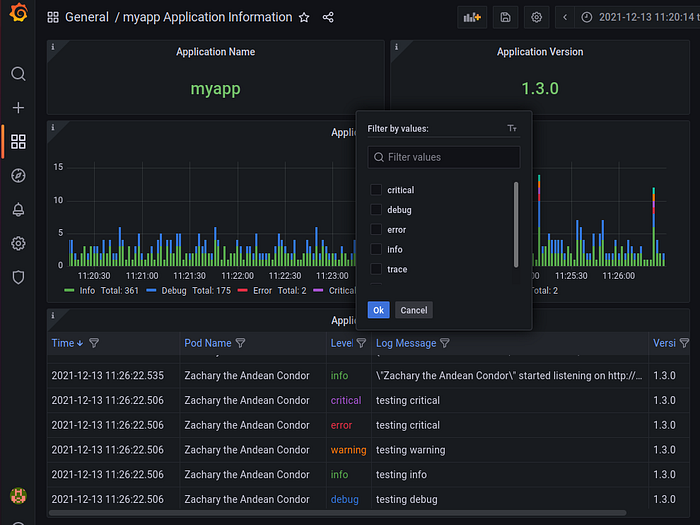Check the critical filter value

[376, 190]
